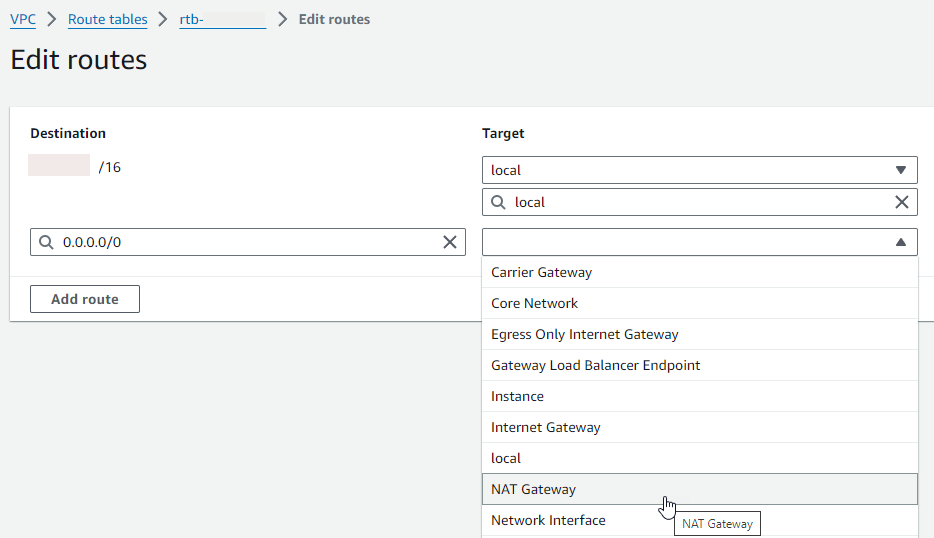Select local option in dropdown list
Image resolution: width=934 pixels, height=538 pixels.
pos(506,458)
